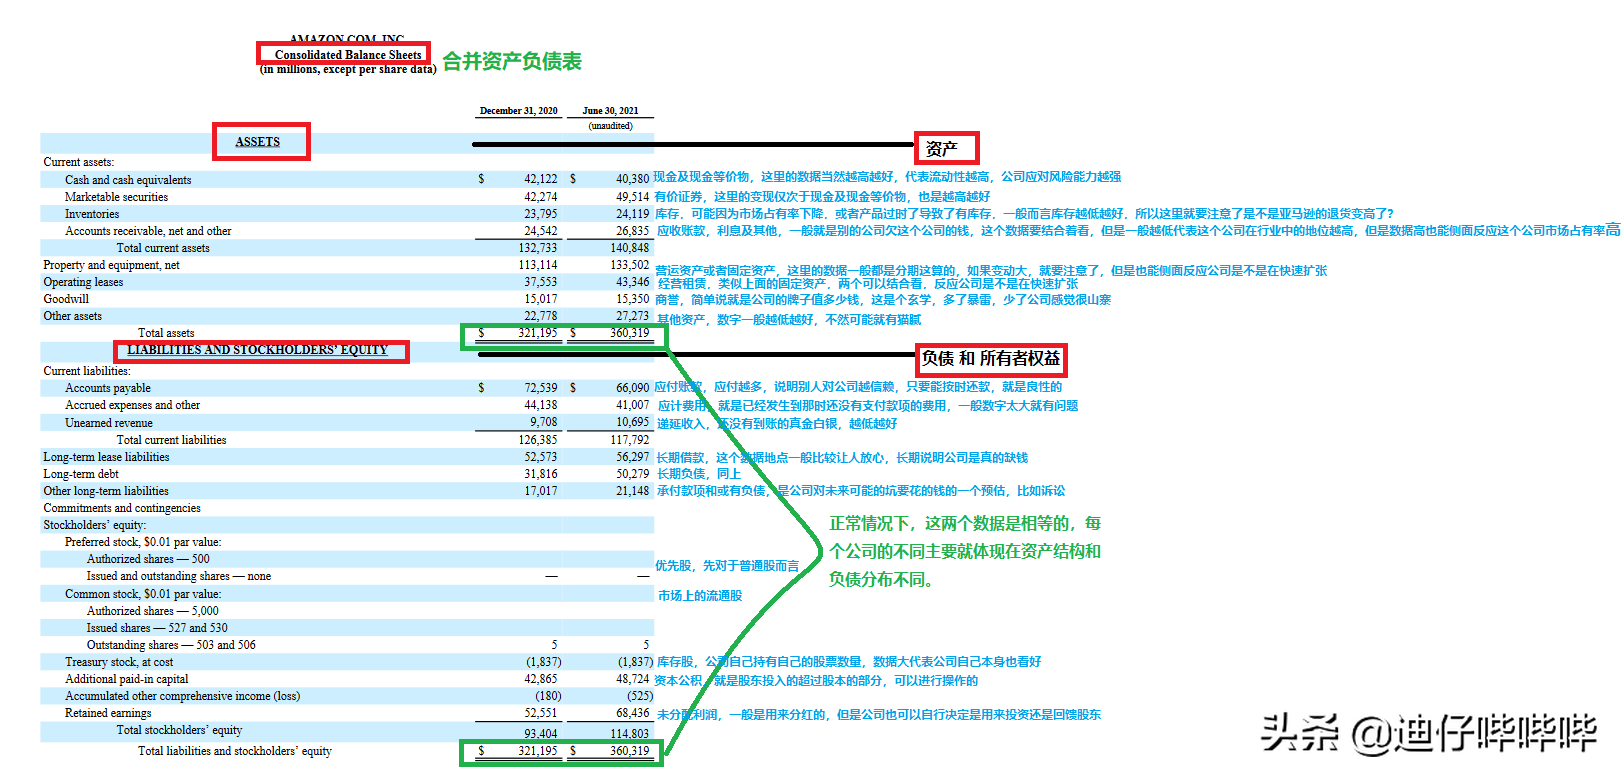
Task: Select the 40,380 cash value
Action: [x=632, y=180]
